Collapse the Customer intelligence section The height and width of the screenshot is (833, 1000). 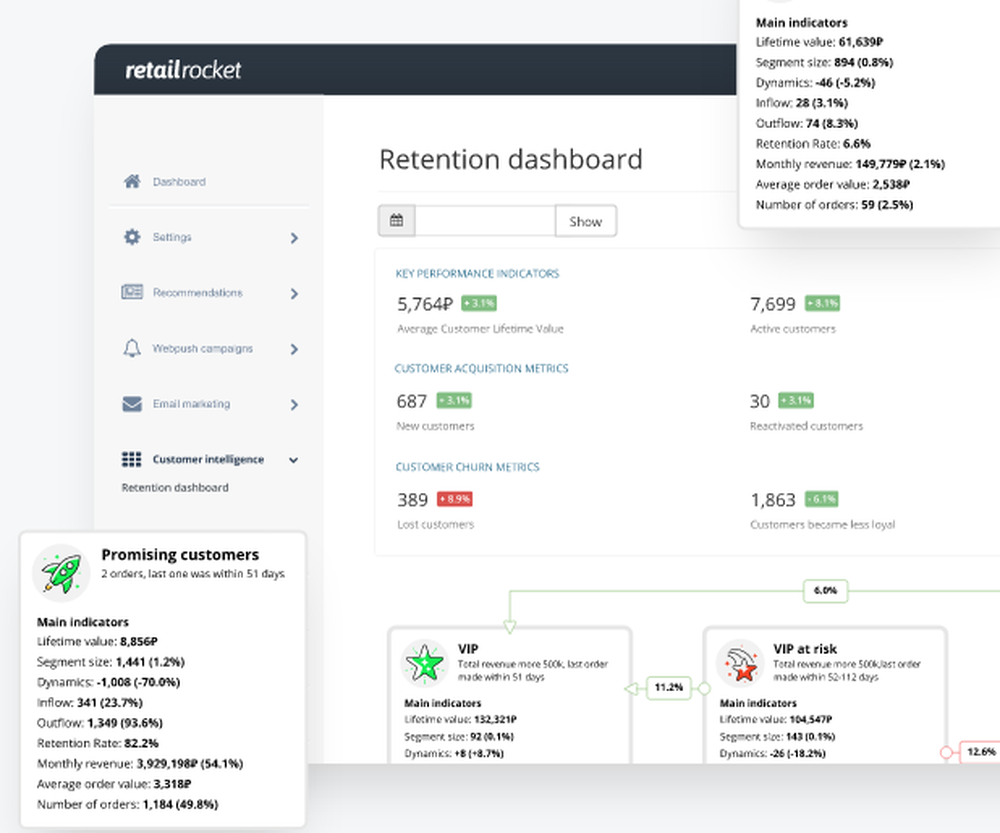[294, 460]
